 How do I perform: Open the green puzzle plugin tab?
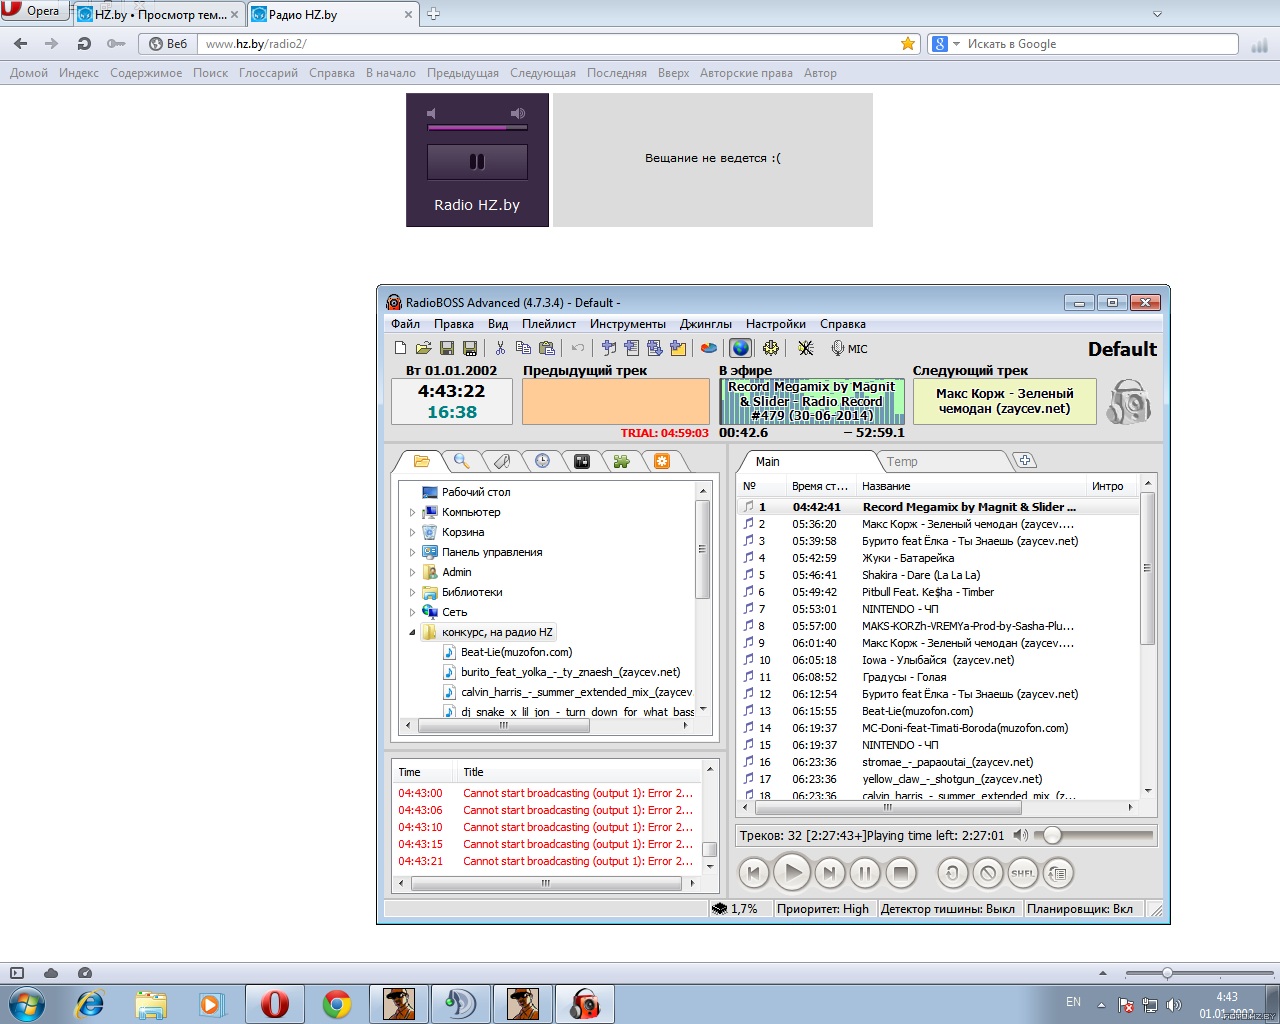(622, 461)
